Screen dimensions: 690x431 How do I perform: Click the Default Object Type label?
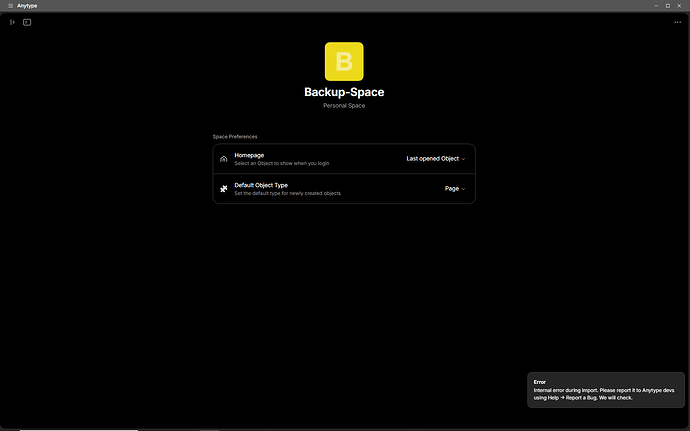261,185
